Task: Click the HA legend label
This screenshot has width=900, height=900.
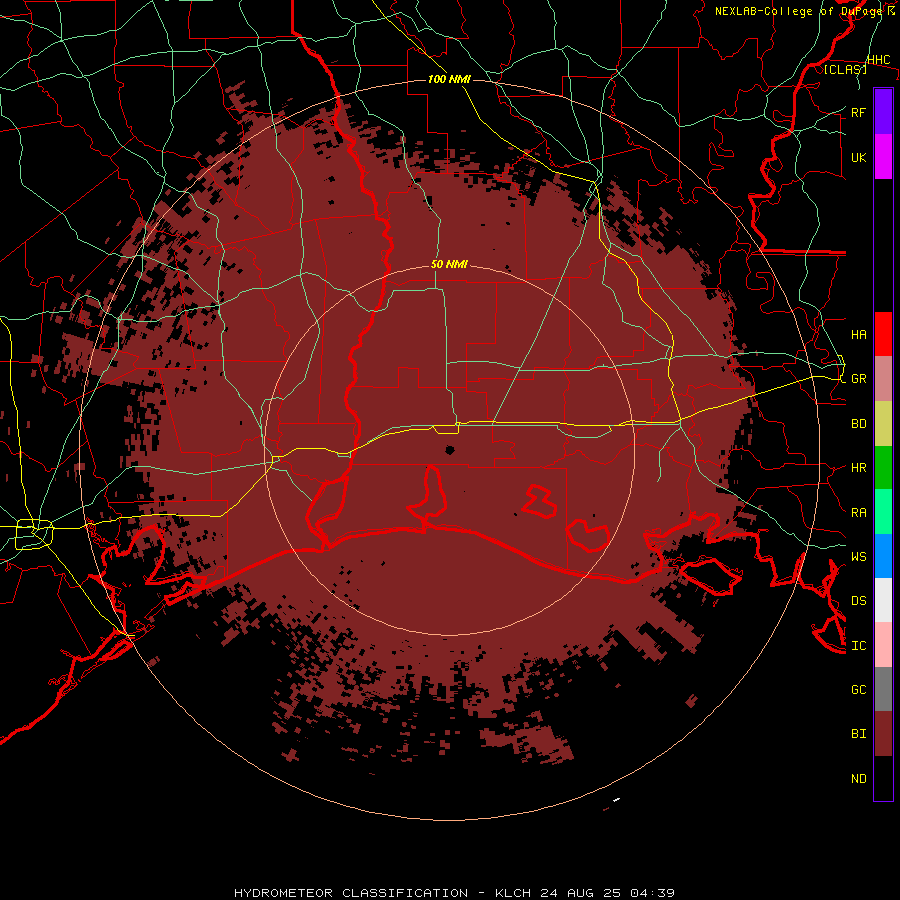Action: [859, 334]
